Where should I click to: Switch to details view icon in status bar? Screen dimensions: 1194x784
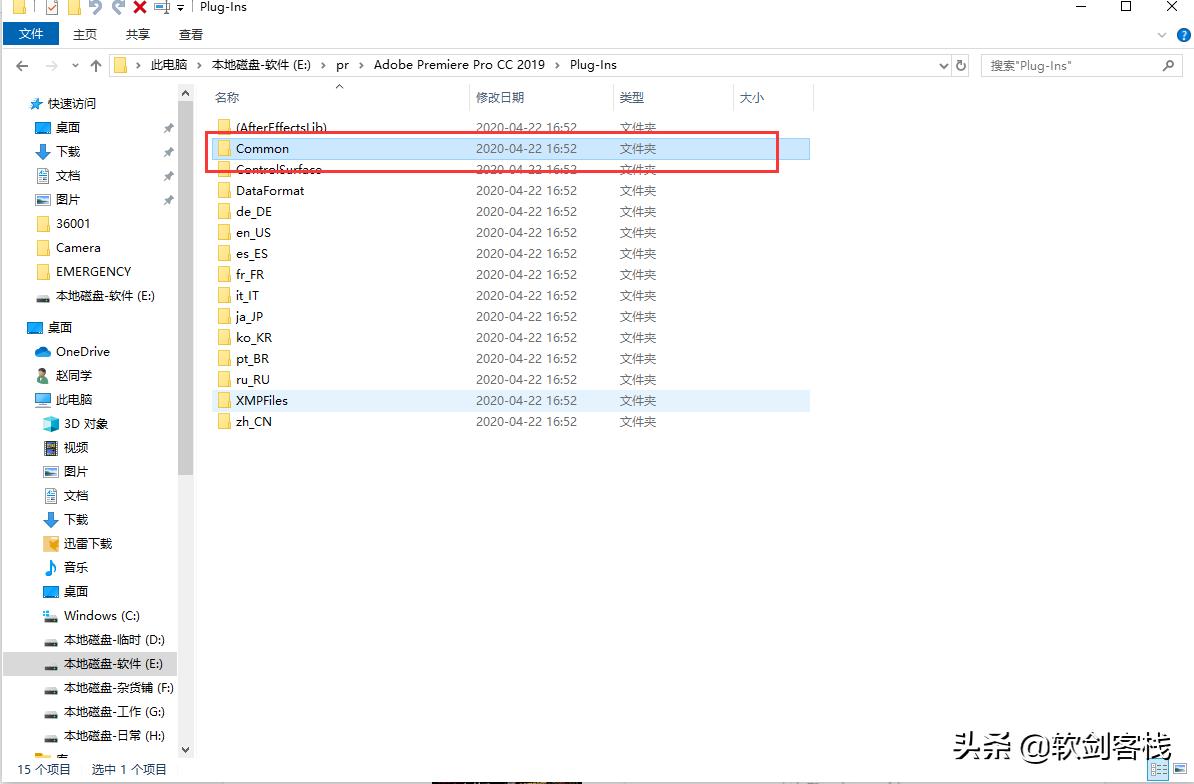pyautogui.click(x=1158, y=770)
